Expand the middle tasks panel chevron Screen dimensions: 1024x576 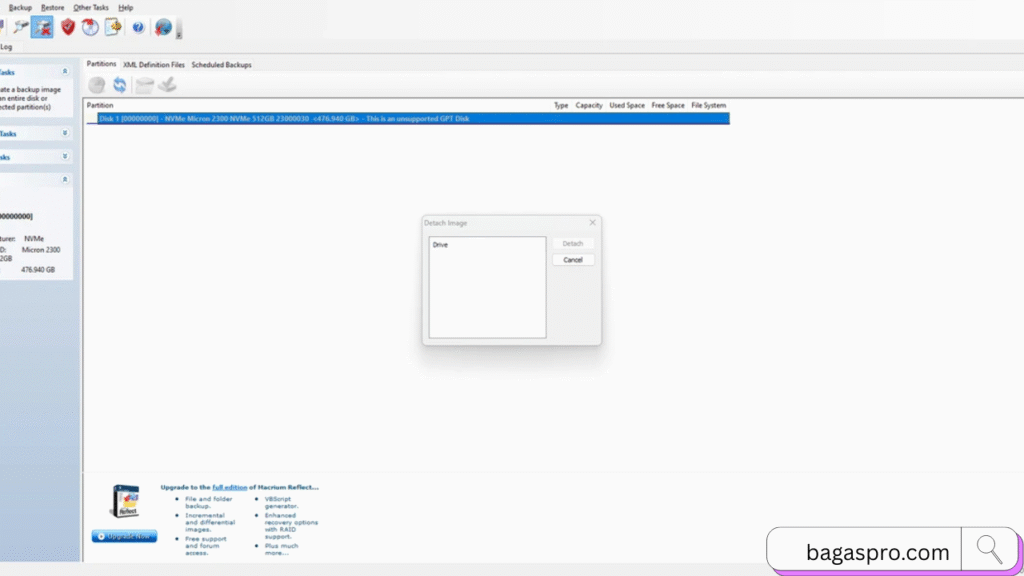[x=66, y=134]
